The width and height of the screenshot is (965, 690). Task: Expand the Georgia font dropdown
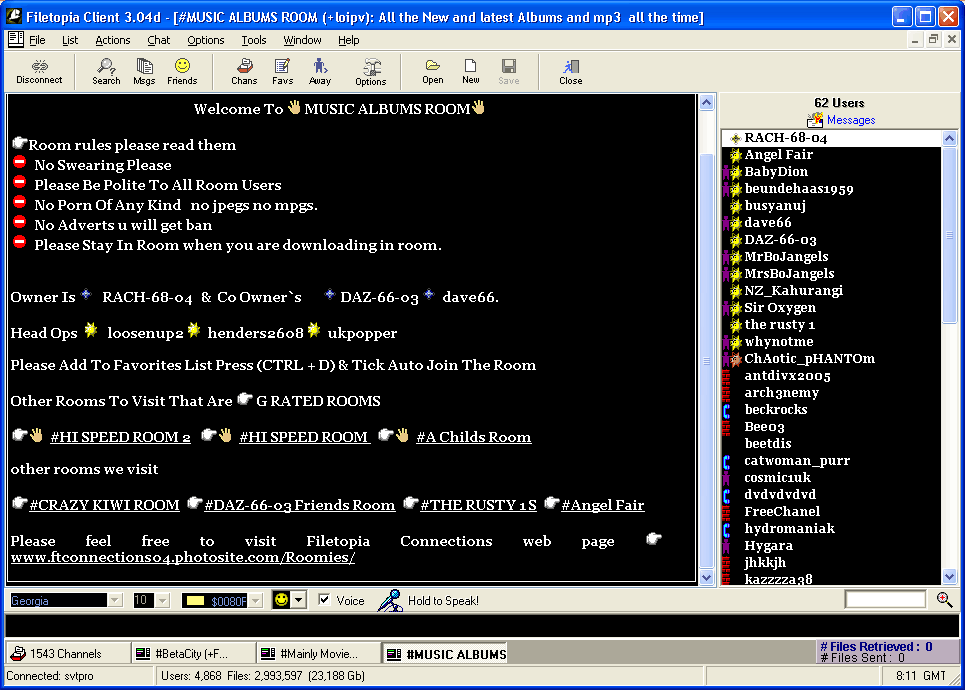pyautogui.click(x=114, y=600)
